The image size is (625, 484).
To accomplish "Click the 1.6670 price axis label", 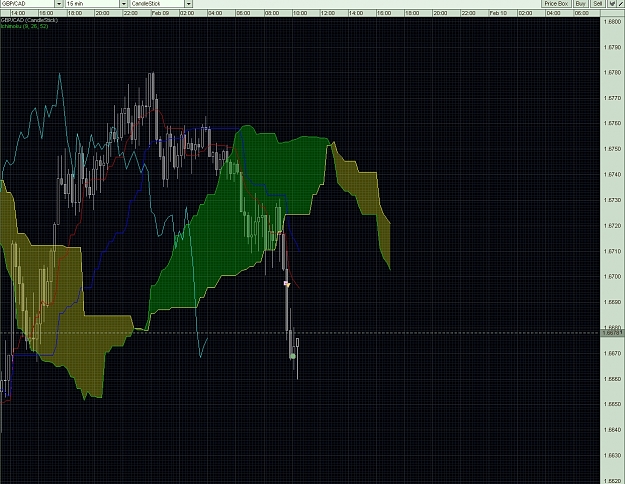I will coord(613,353).
